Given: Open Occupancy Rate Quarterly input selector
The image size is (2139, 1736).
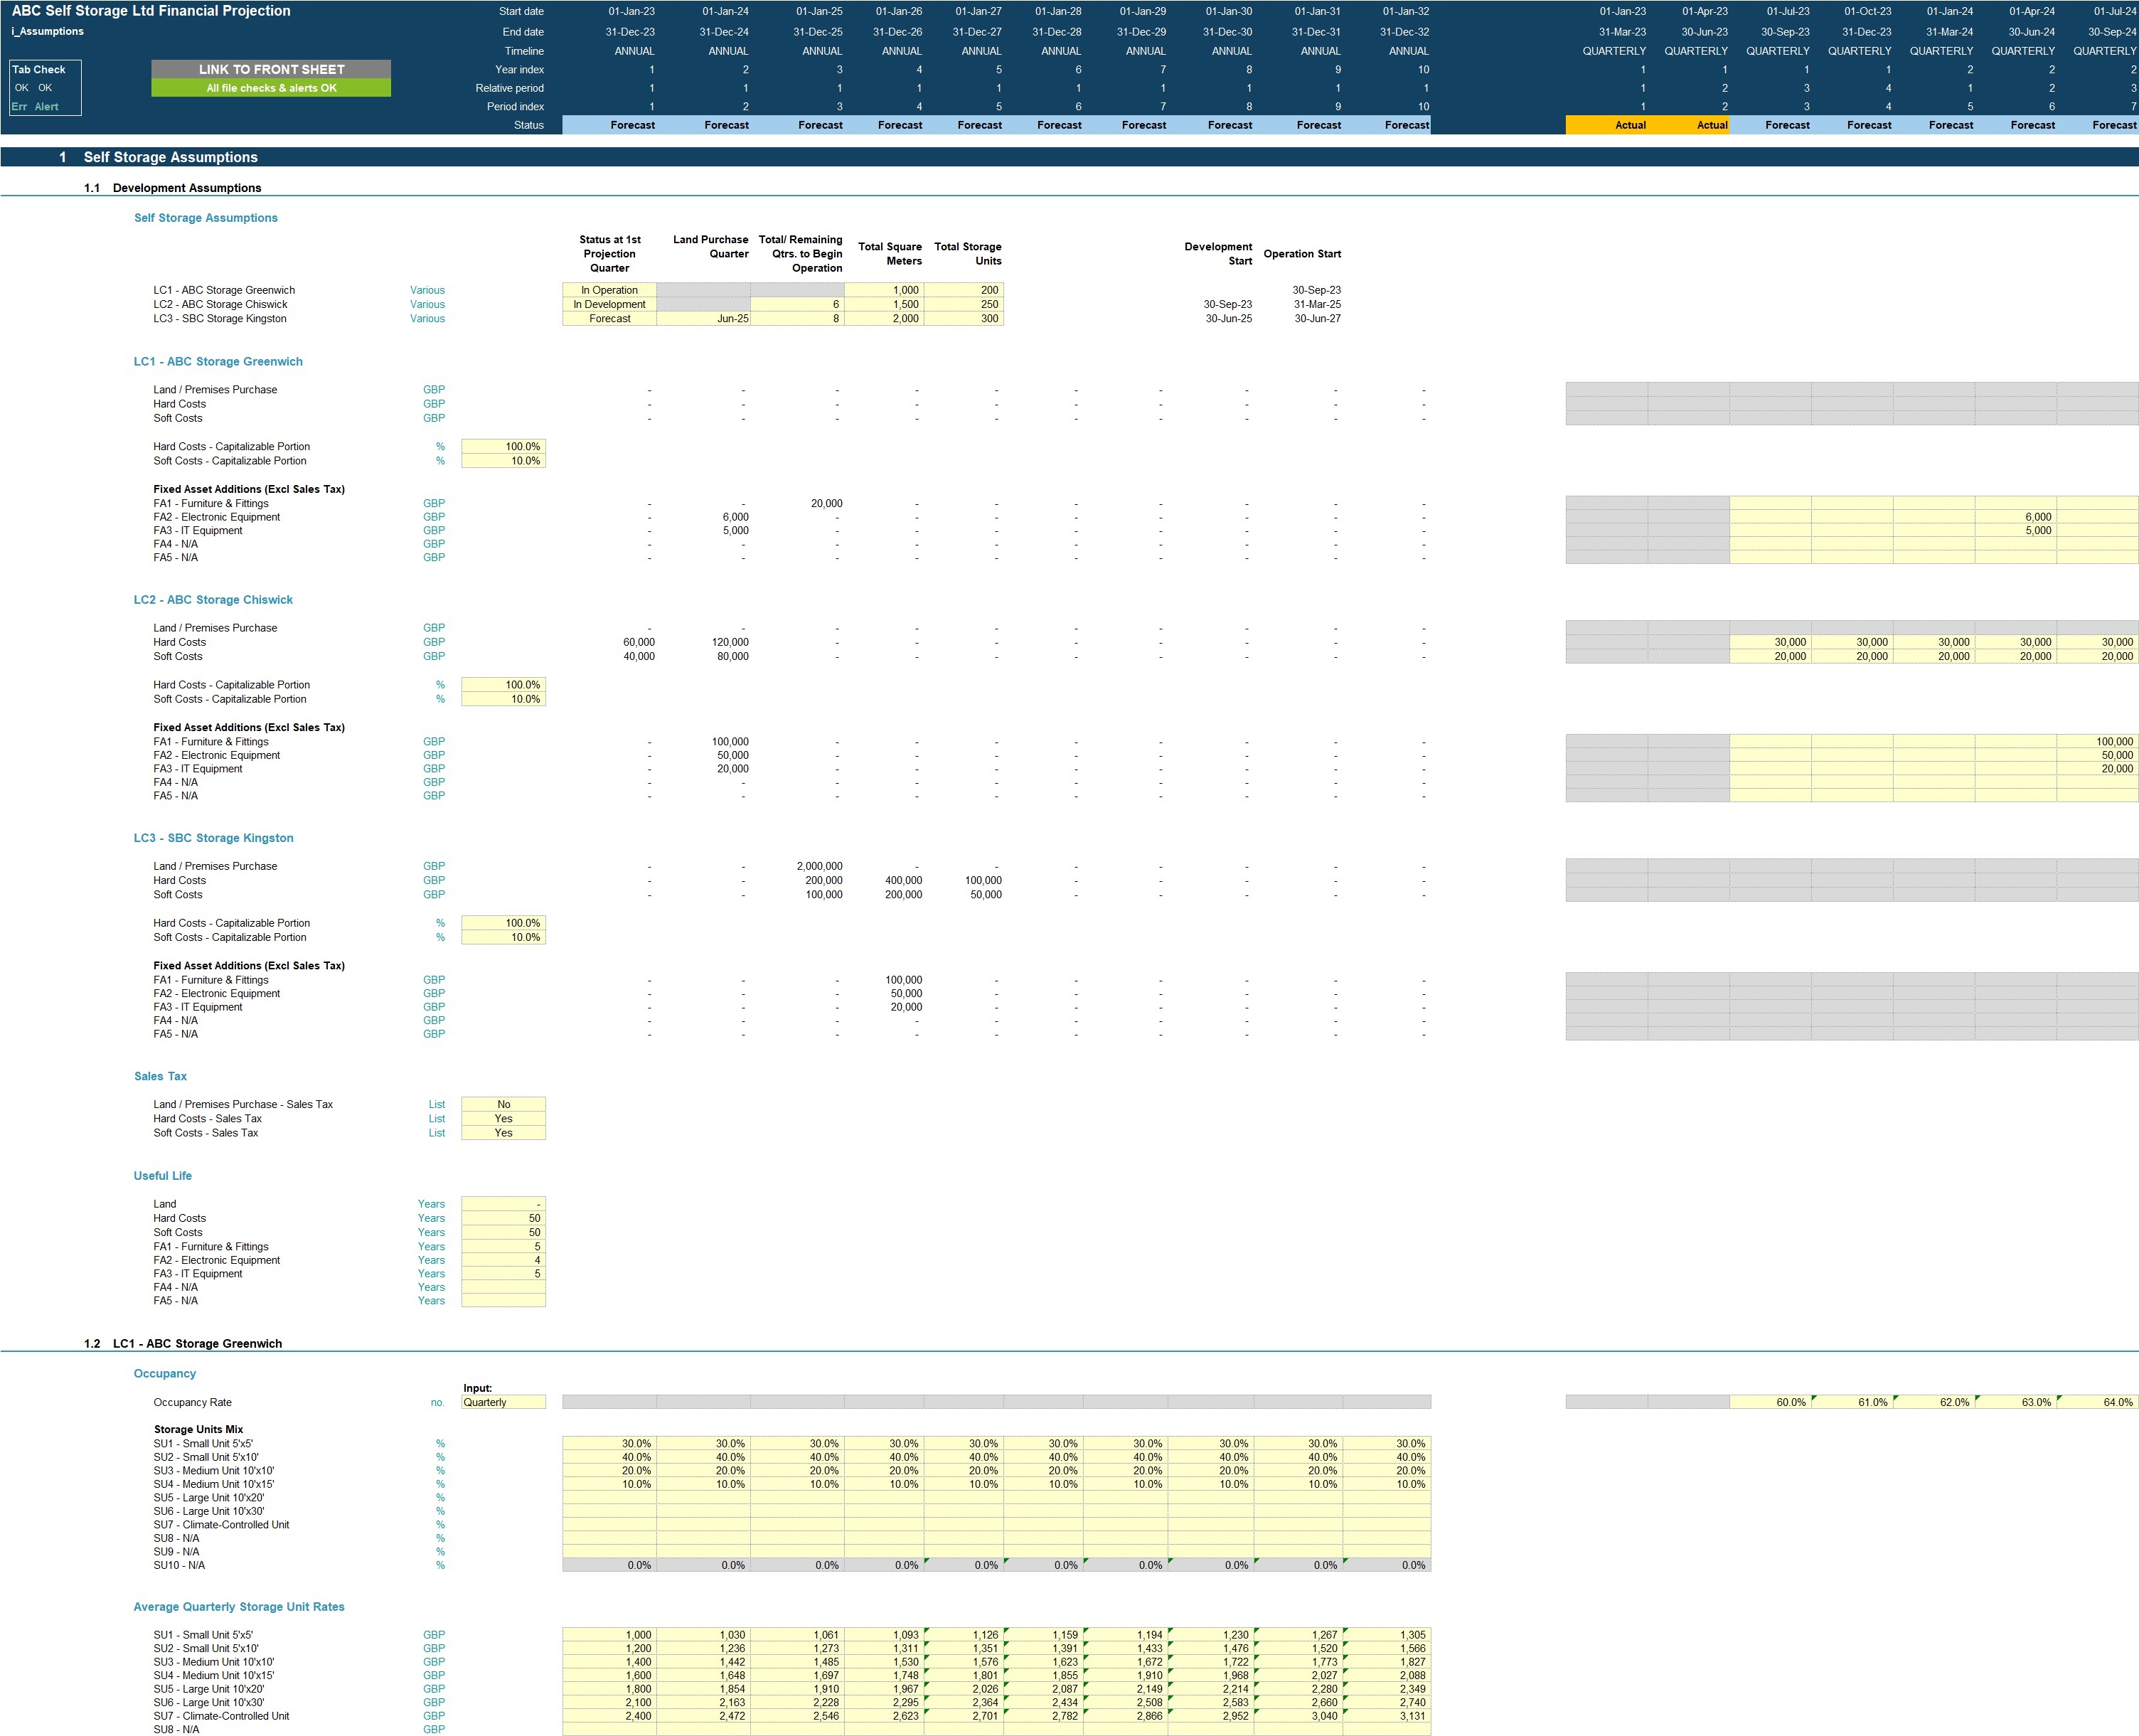Looking at the screenshot, I should coord(503,1402).
